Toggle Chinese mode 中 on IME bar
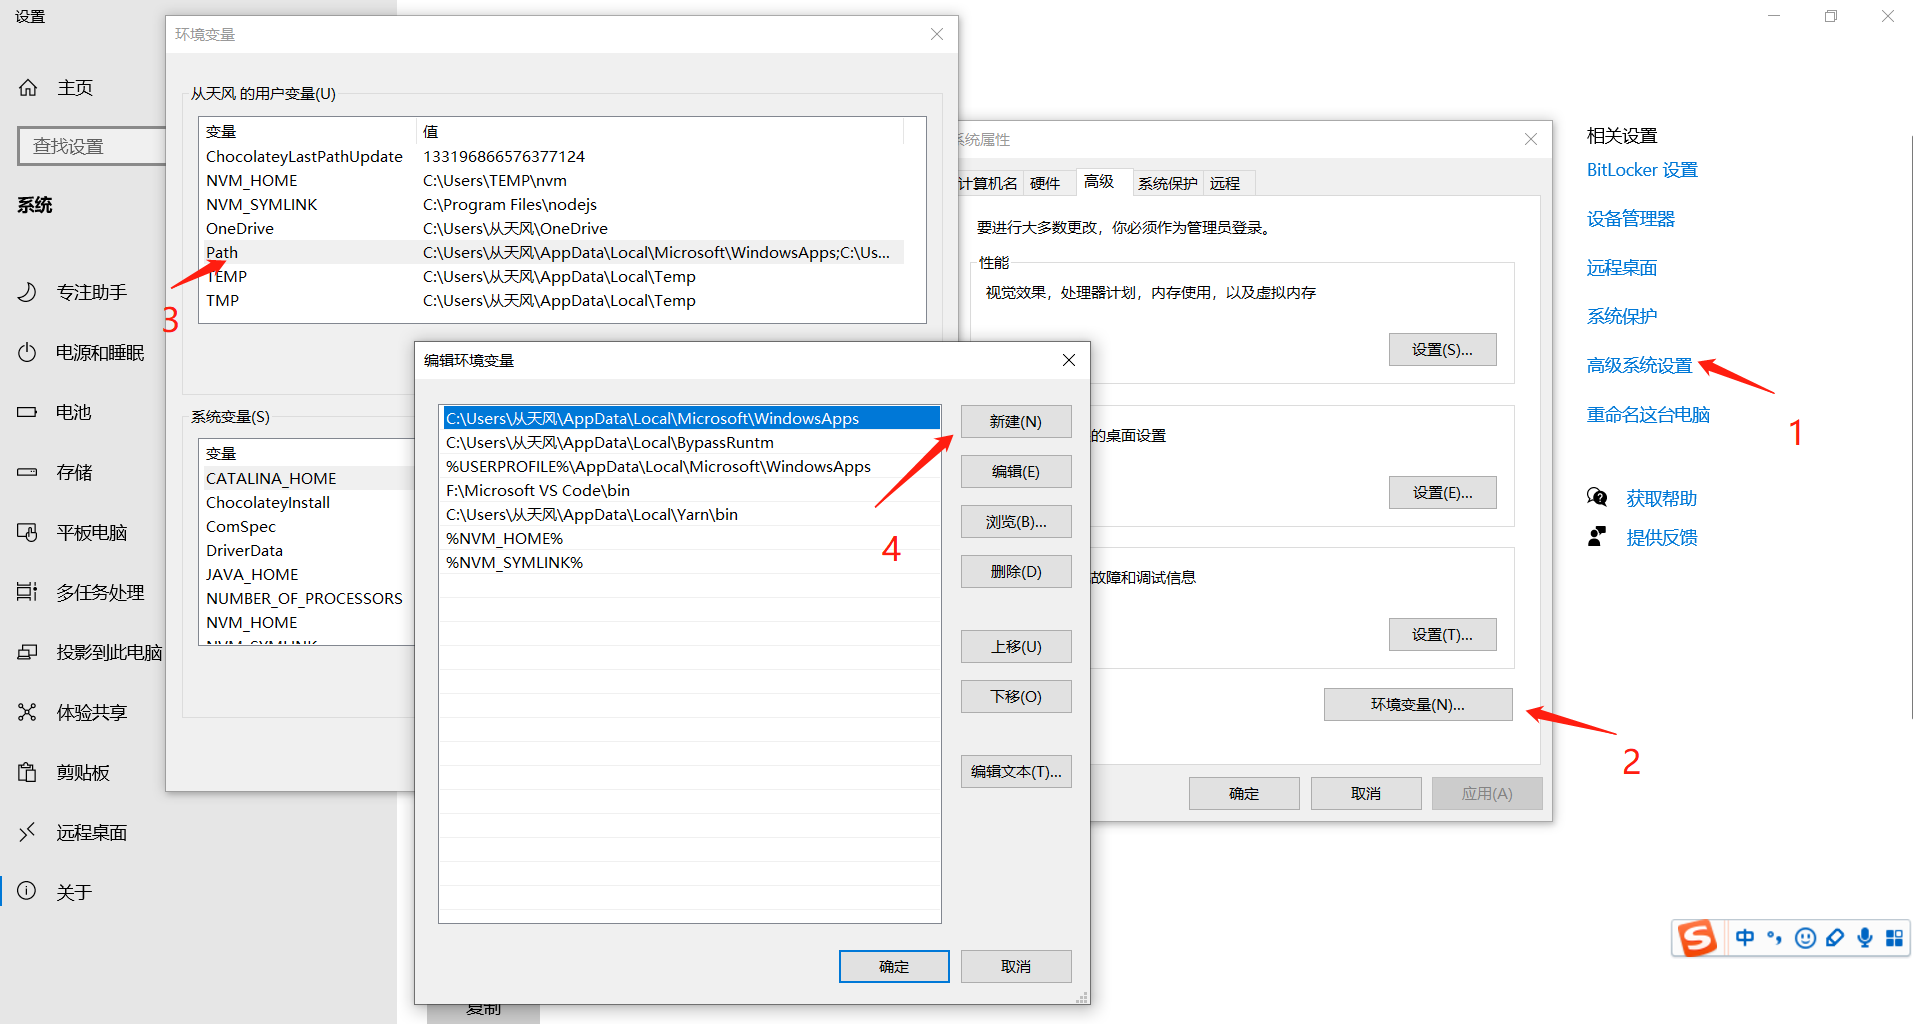The width and height of the screenshot is (1913, 1024). point(1745,938)
